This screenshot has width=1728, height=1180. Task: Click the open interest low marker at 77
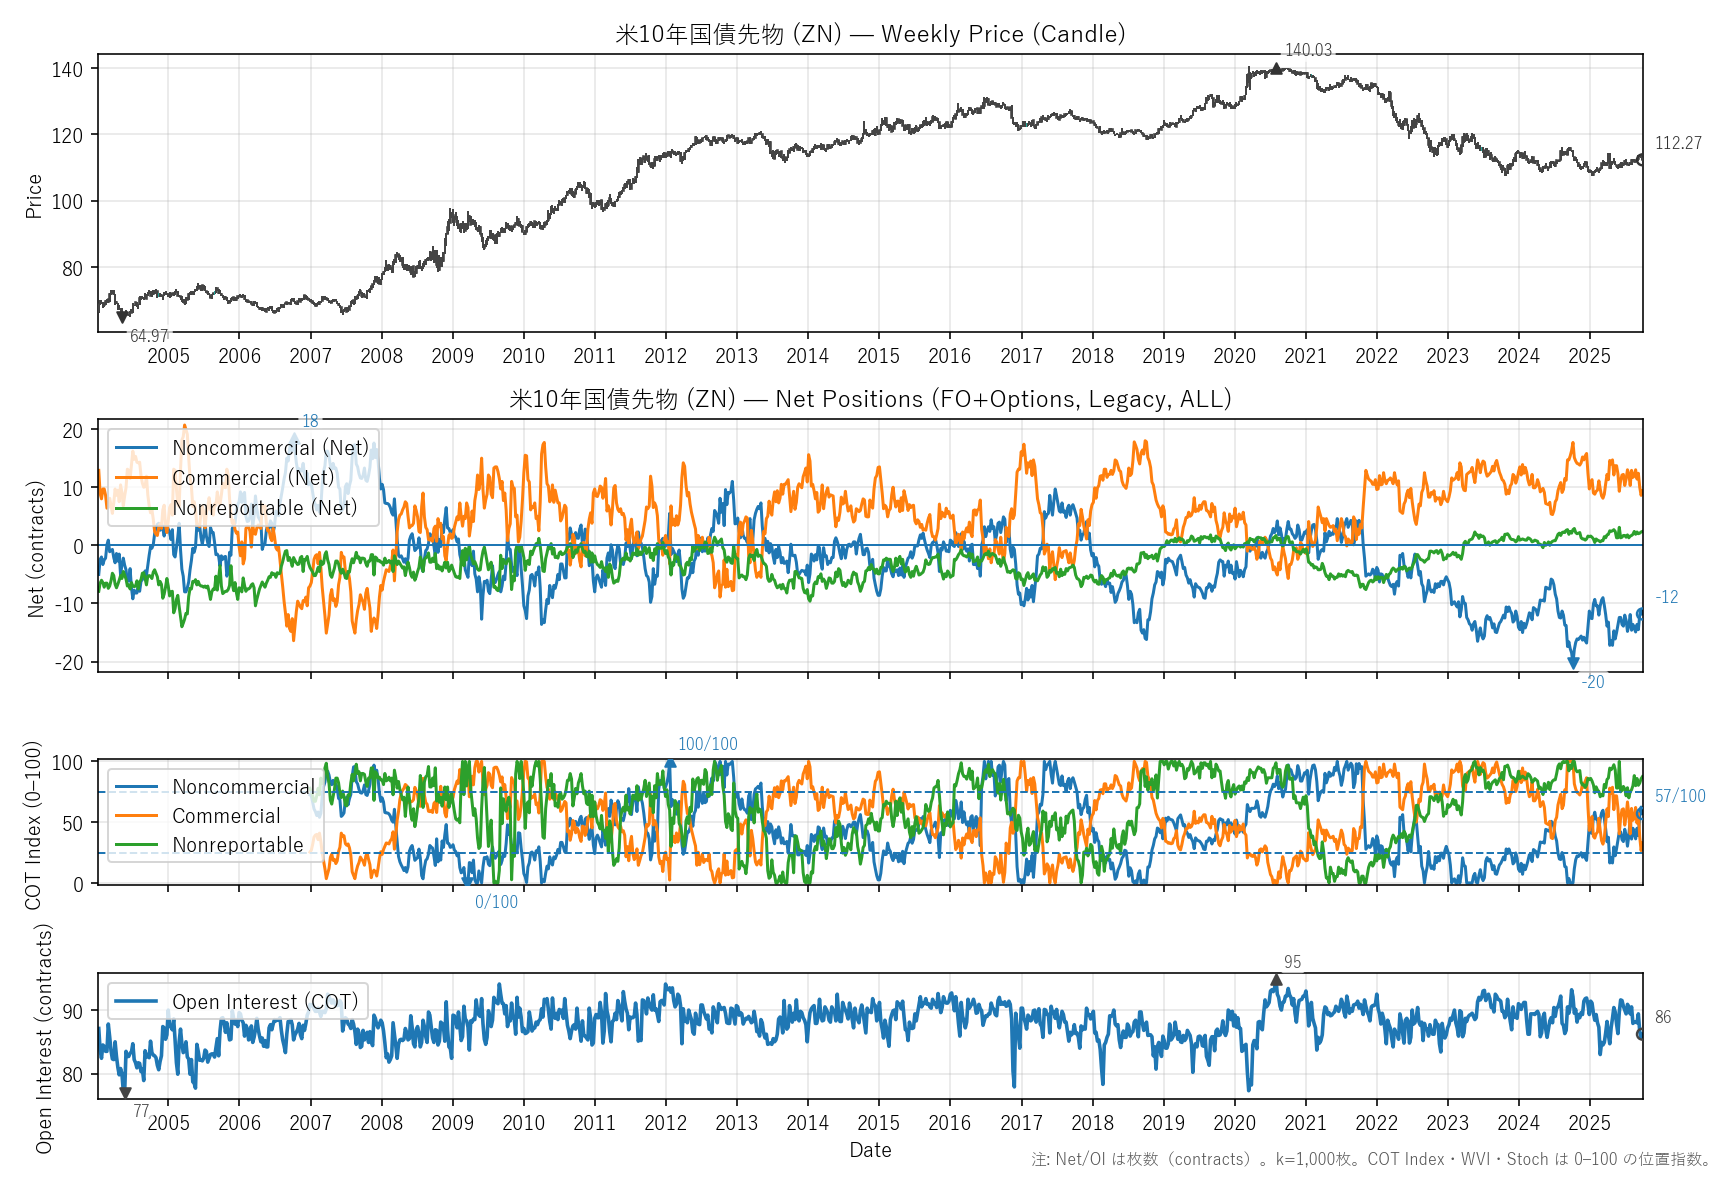click(x=125, y=1093)
